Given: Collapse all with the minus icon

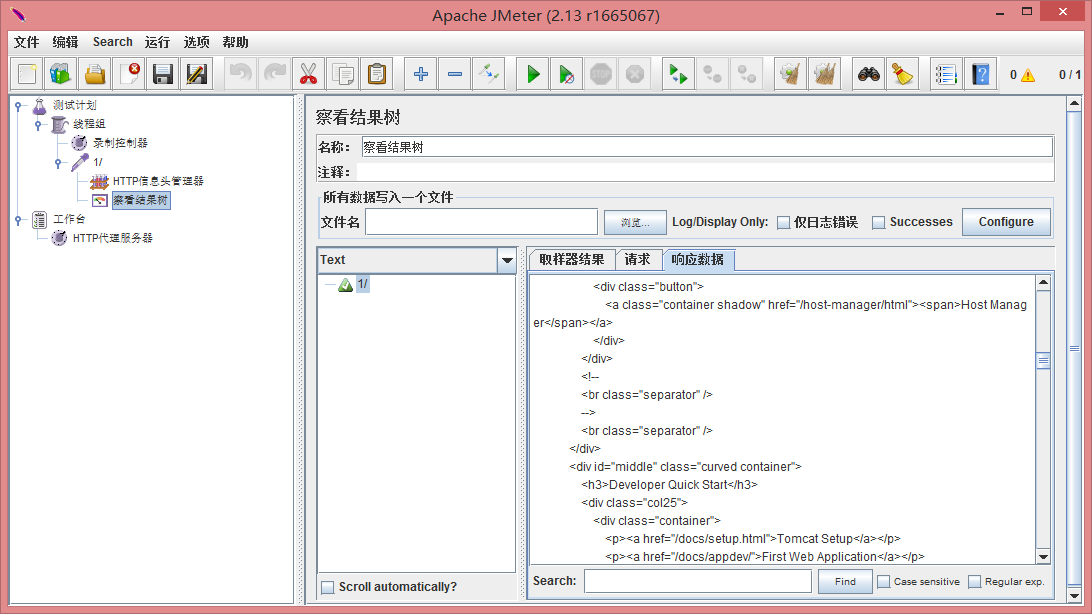Looking at the screenshot, I should click(455, 74).
